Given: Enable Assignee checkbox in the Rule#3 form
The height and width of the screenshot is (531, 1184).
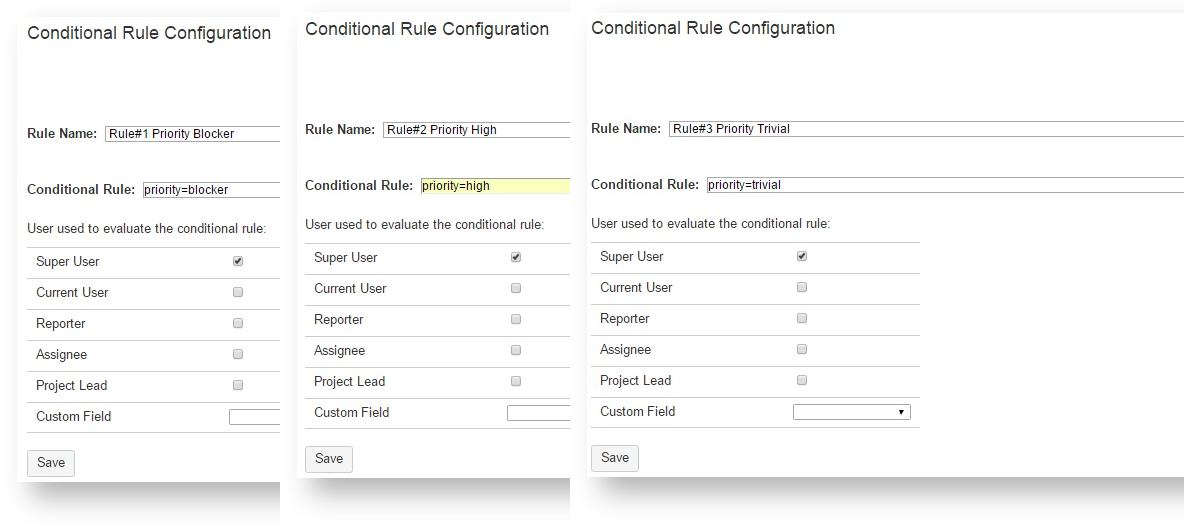Looking at the screenshot, I should pos(802,349).
